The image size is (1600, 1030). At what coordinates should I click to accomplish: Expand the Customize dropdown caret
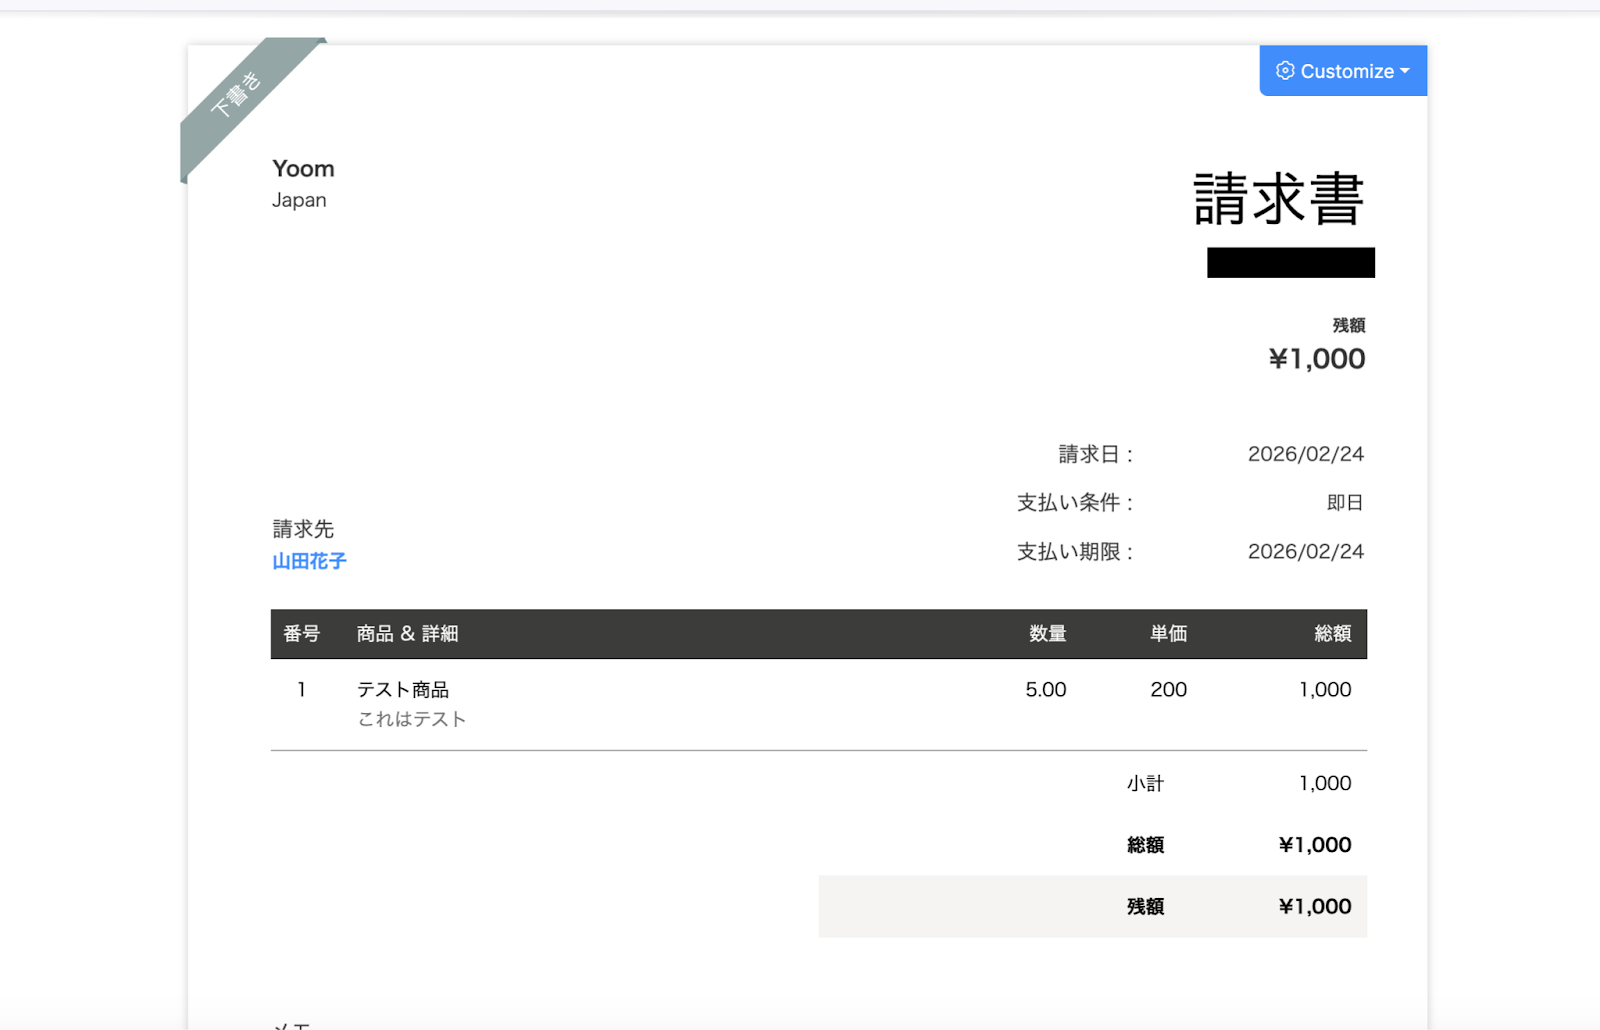[1405, 71]
